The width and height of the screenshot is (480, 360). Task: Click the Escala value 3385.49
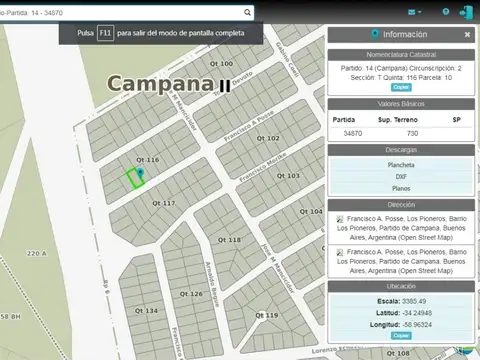click(x=414, y=301)
